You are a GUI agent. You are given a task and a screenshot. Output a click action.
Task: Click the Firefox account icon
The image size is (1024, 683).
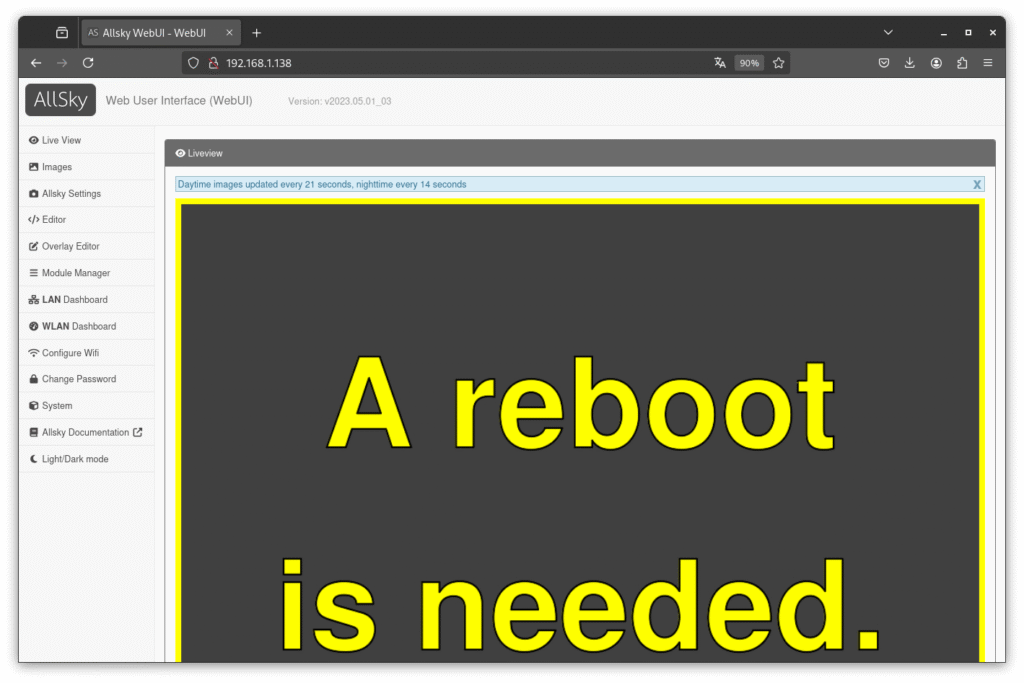936,63
